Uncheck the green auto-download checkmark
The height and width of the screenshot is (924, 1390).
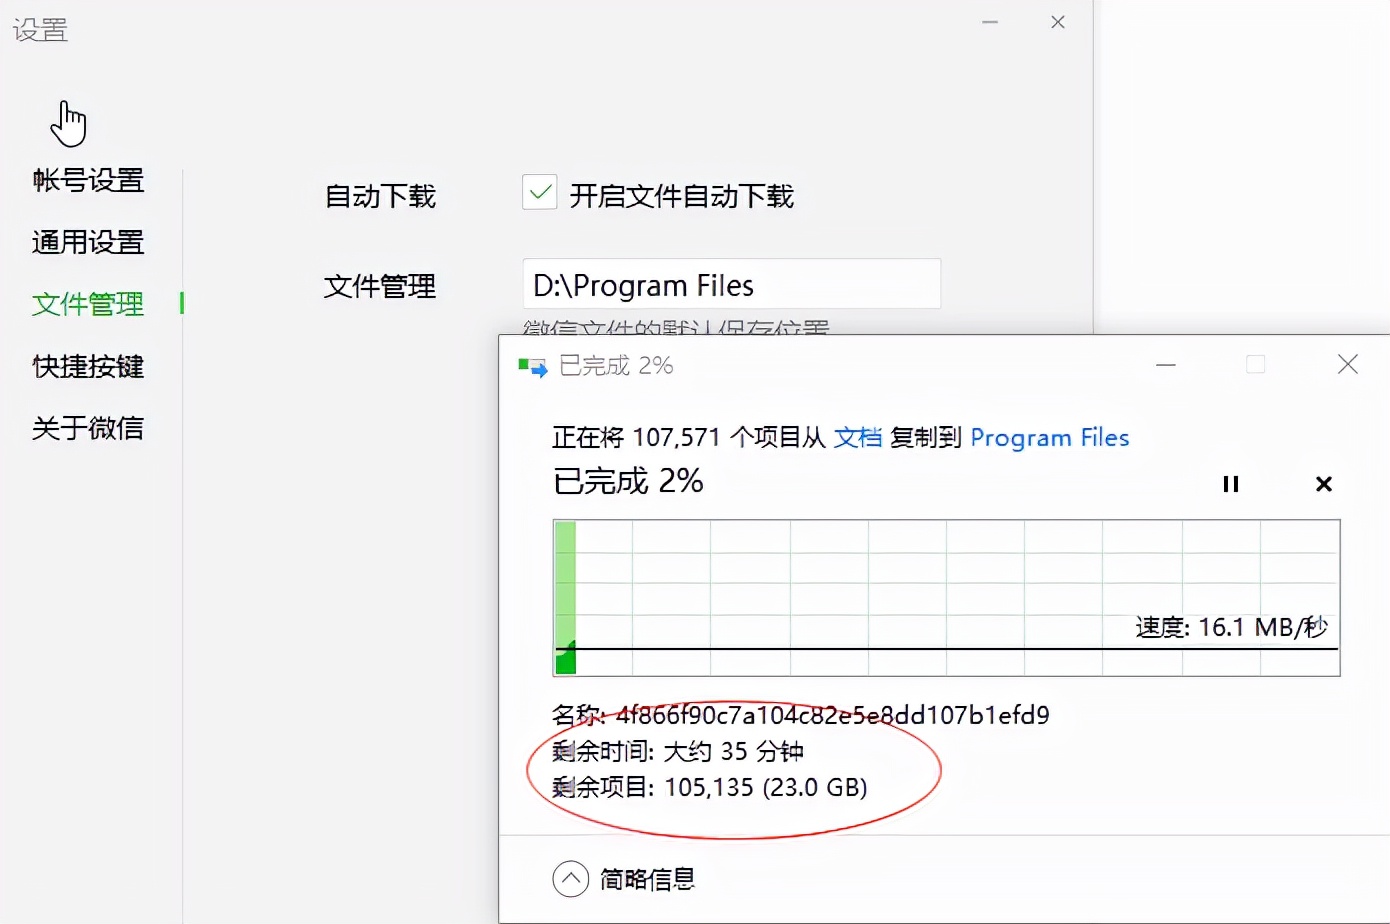(x=539, y=192)
